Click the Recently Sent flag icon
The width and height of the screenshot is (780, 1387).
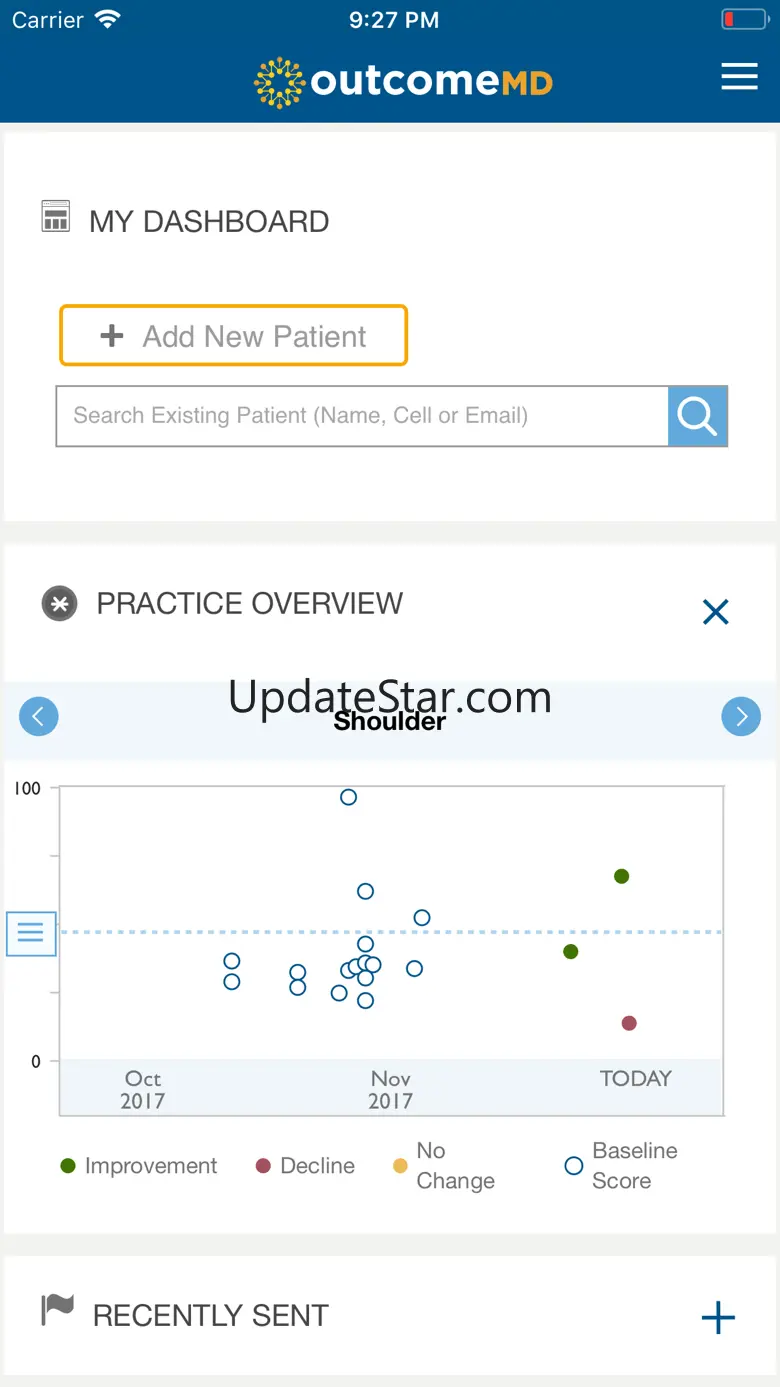[x=57, y=1310]
